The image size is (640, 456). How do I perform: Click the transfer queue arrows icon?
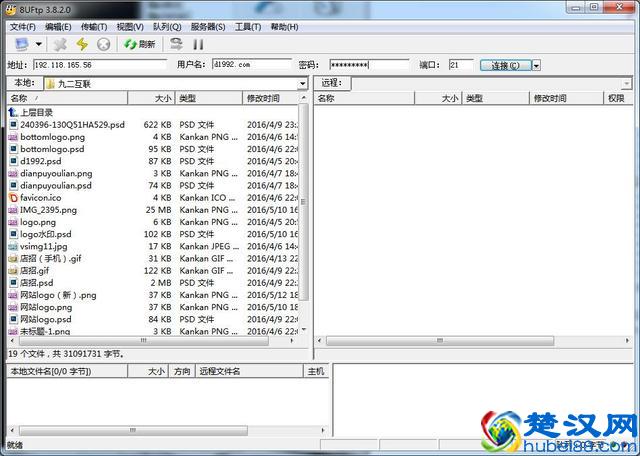[x=176, y=44]
